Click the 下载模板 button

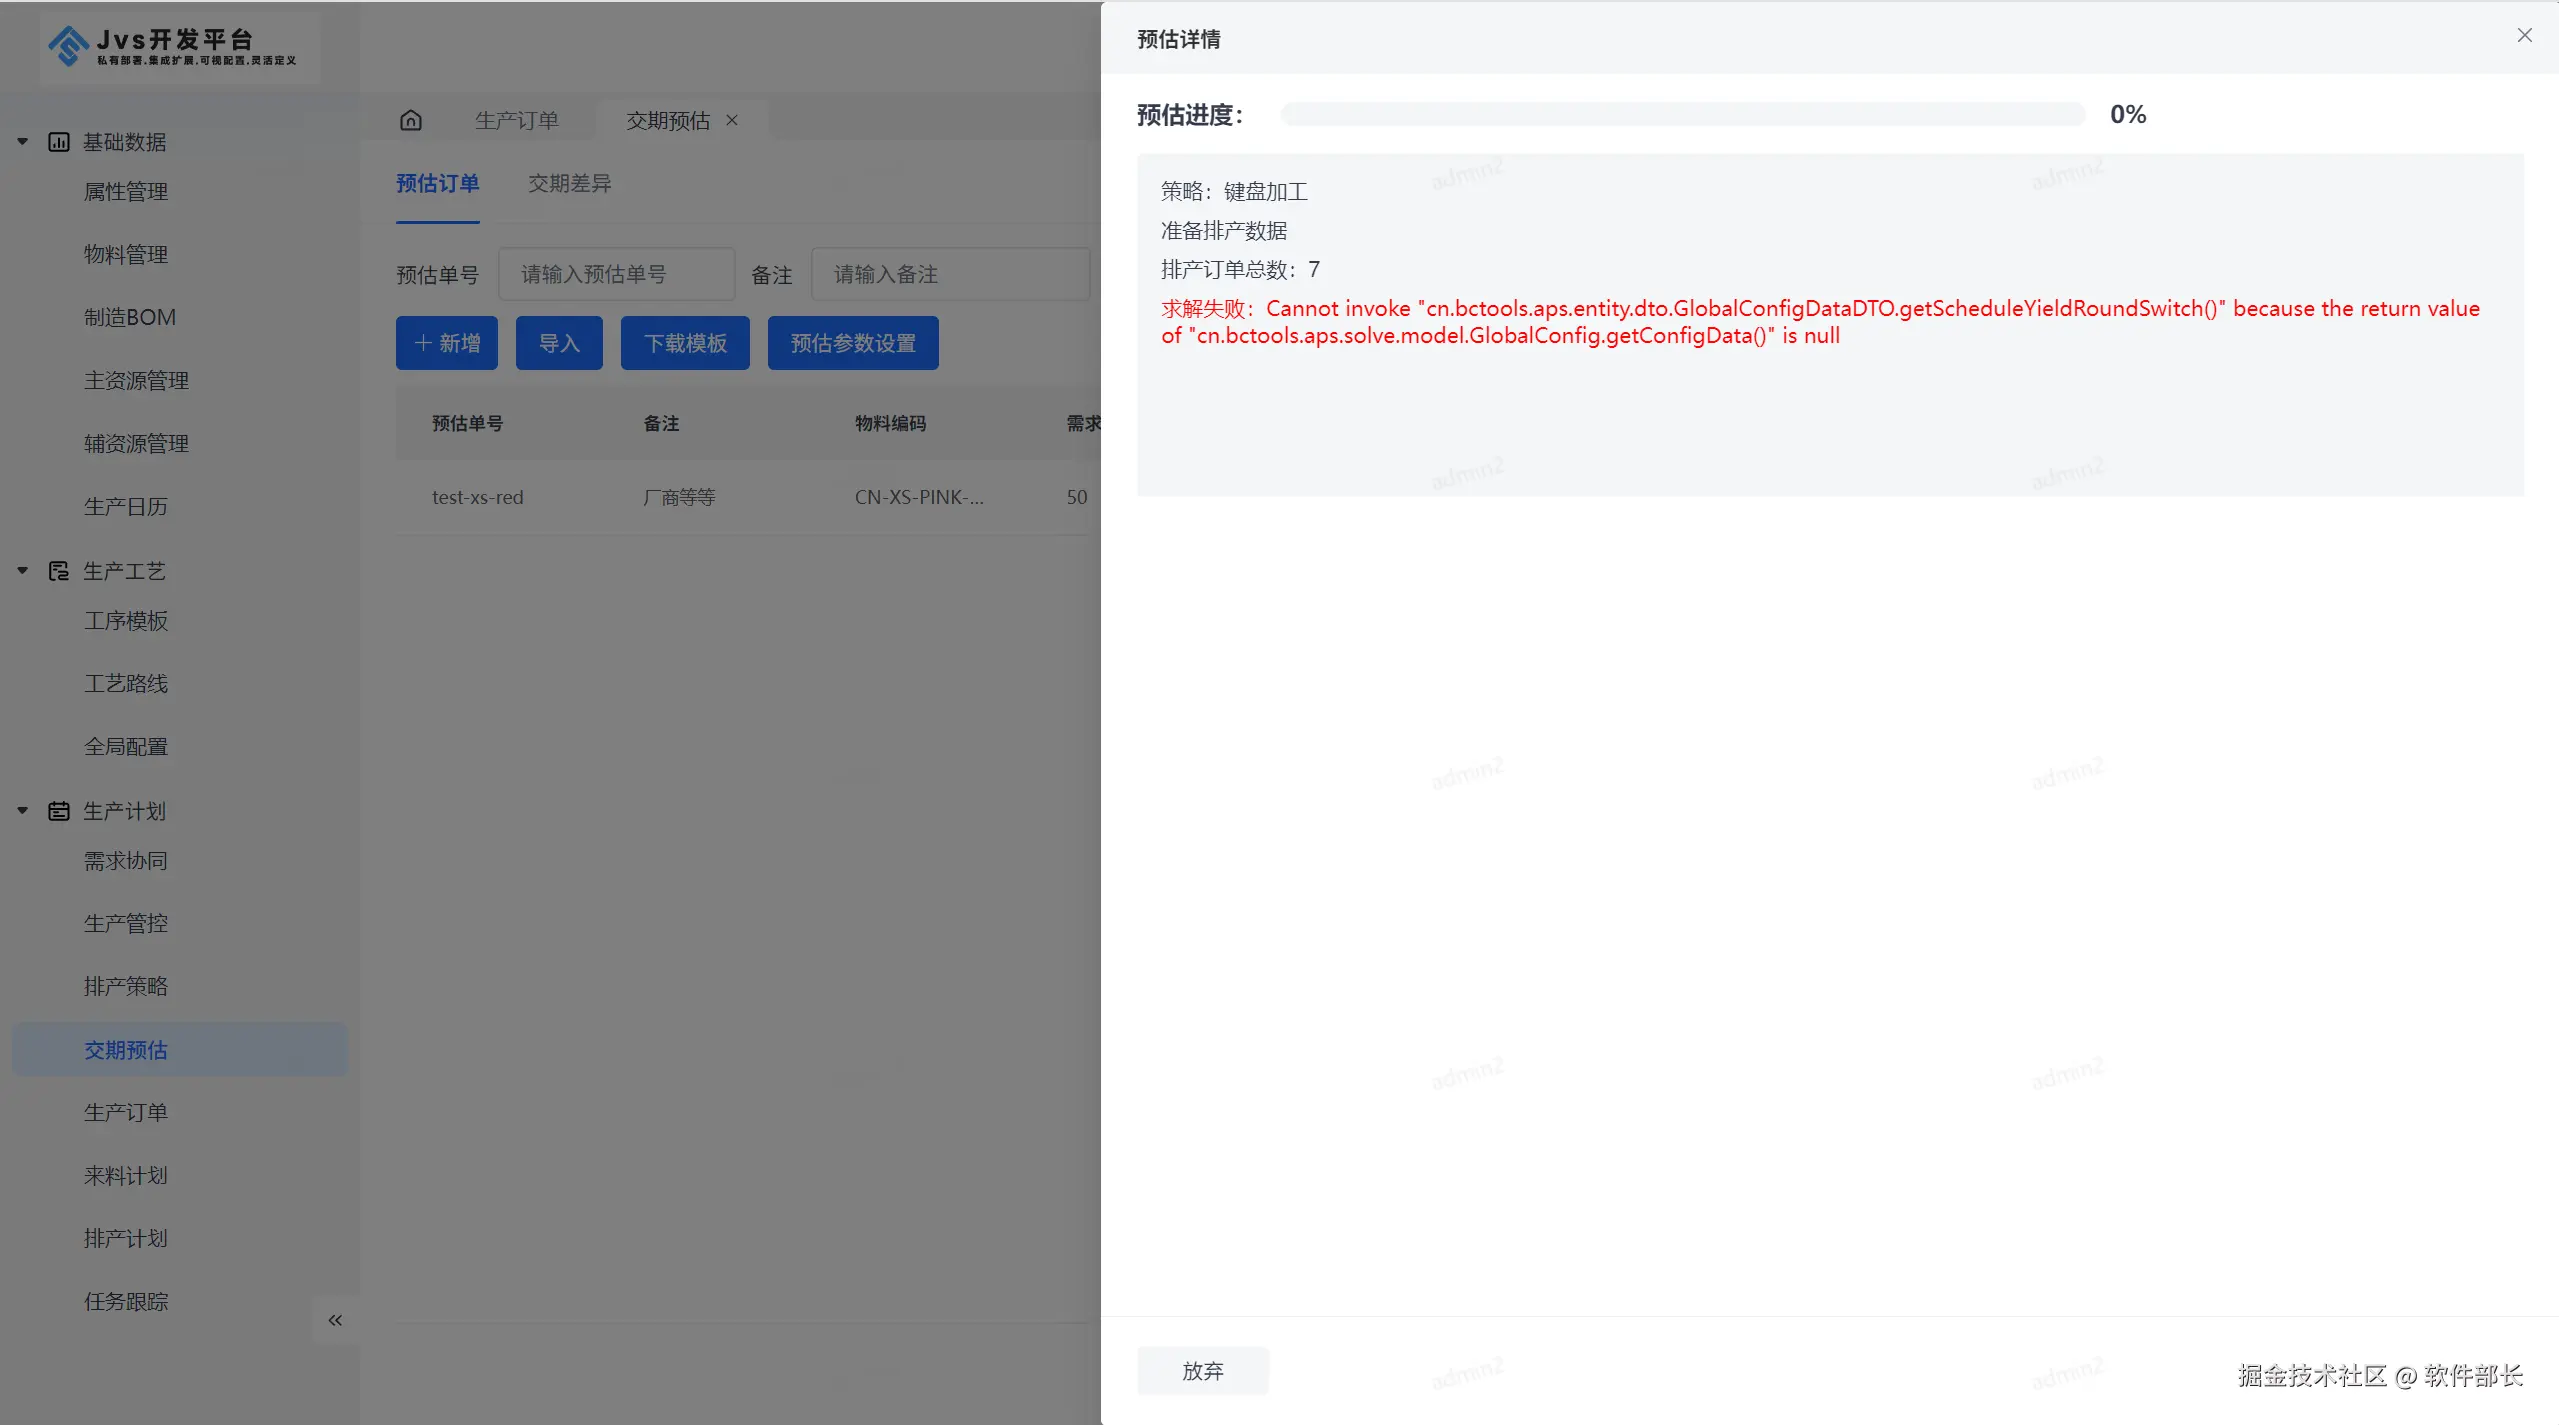684,343
